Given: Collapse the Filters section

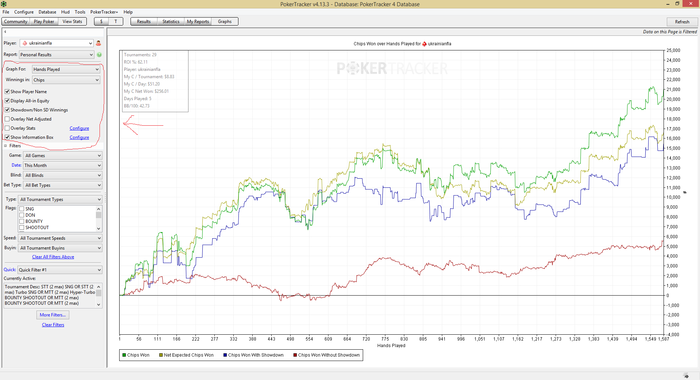Looking at the screenshot, I should coord(6,146).
